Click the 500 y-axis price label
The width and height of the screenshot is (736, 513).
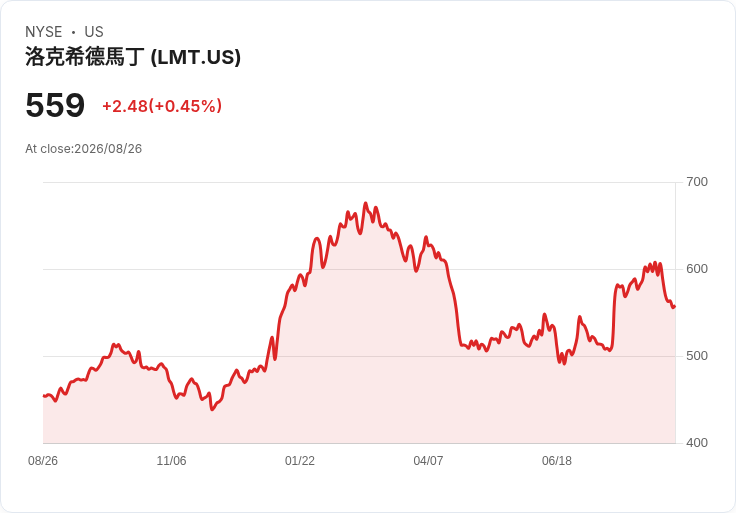(x=697, y=356)
